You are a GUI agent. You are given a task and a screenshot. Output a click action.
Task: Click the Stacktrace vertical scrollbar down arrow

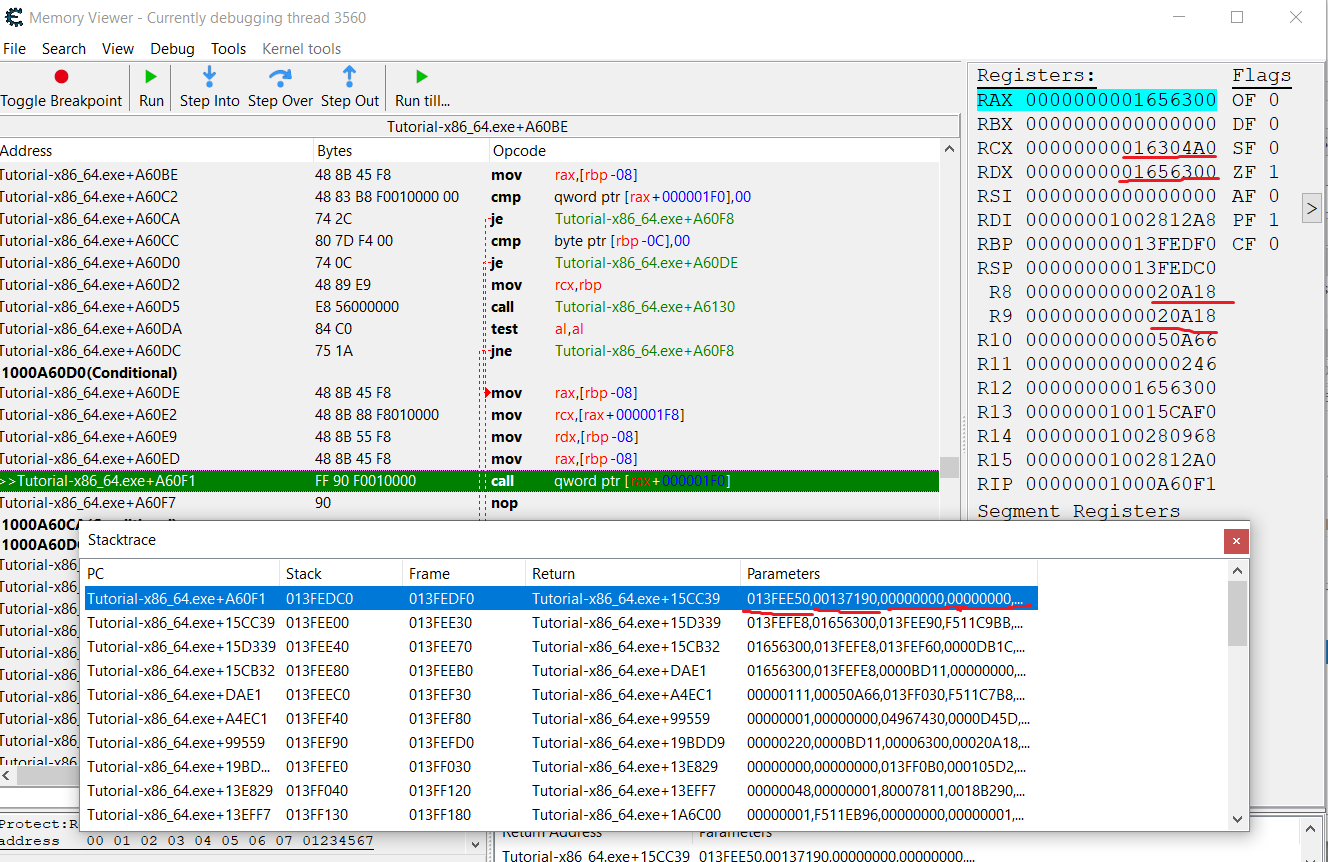(1238, 819)
